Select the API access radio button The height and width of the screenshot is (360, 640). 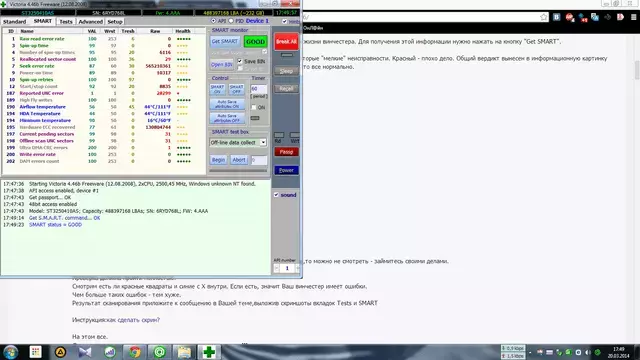(x=213, y=21)
